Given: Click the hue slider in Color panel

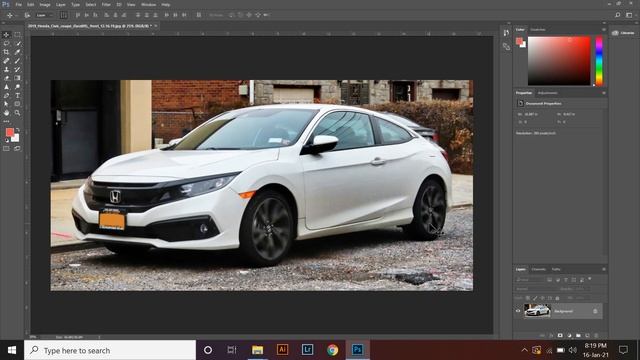Looking at the screenshot, I should [x=599, y=61].
